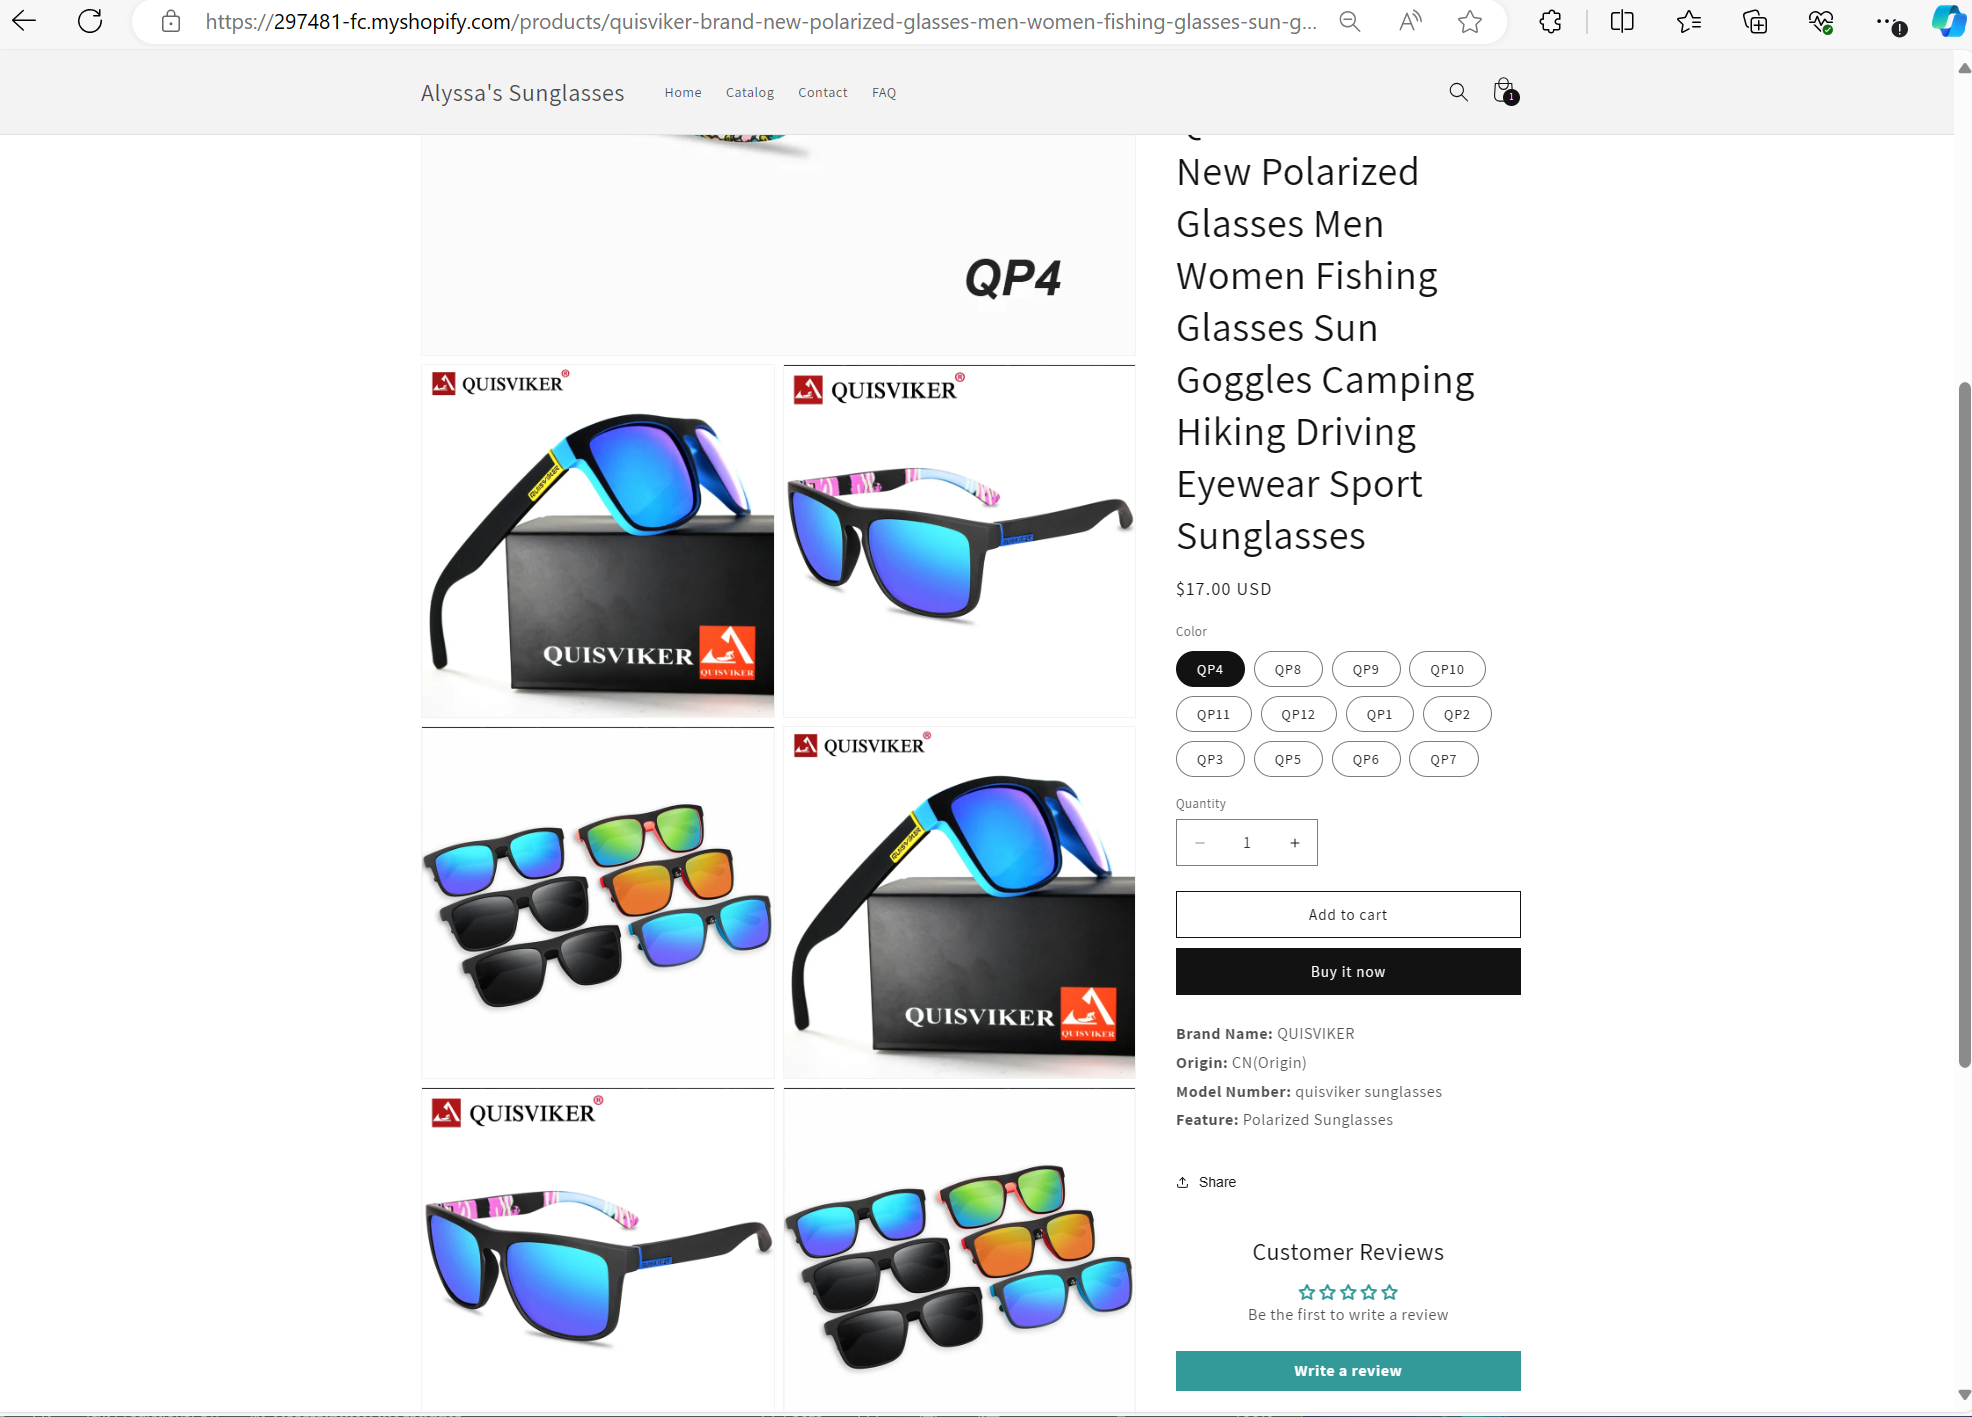The height and width of the screenshot is (1417, 1972).
Task: Select the QP12 color option
Action: point(1298,714)
